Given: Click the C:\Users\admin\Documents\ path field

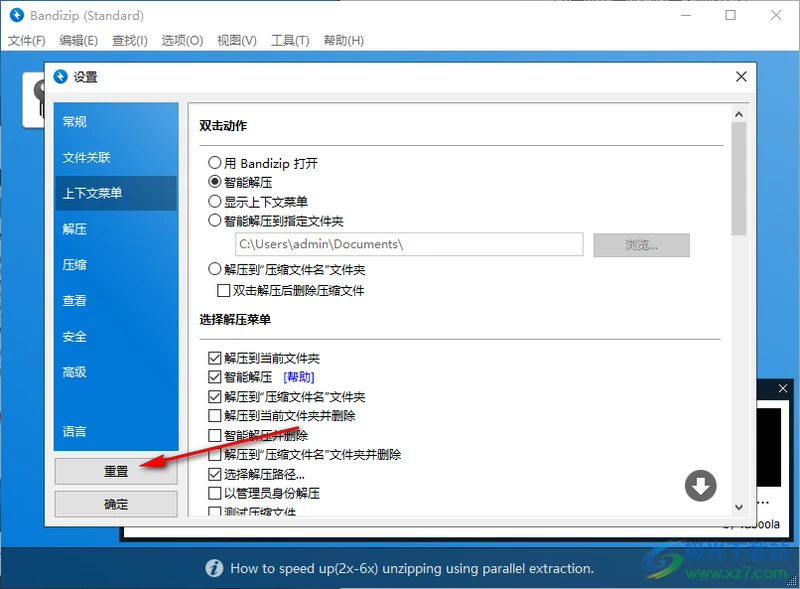Looking at the screenshot, I should (409, 244).
